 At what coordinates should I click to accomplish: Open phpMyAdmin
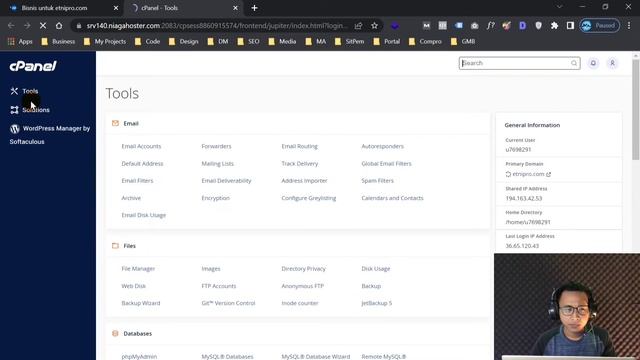click(x=139, y=356)
